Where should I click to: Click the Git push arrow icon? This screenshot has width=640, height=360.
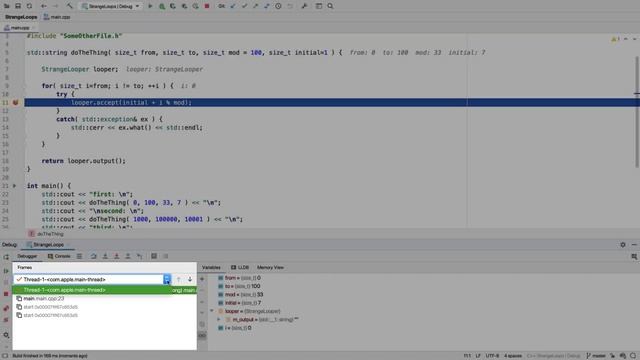click(256, 6)
